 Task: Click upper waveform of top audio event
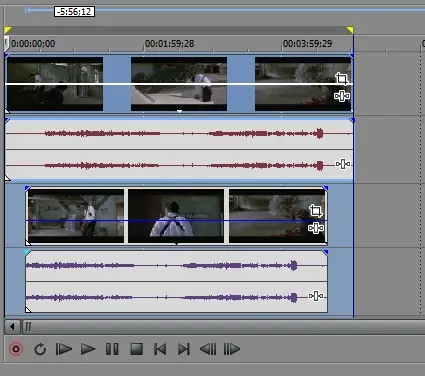pos(179,134)
